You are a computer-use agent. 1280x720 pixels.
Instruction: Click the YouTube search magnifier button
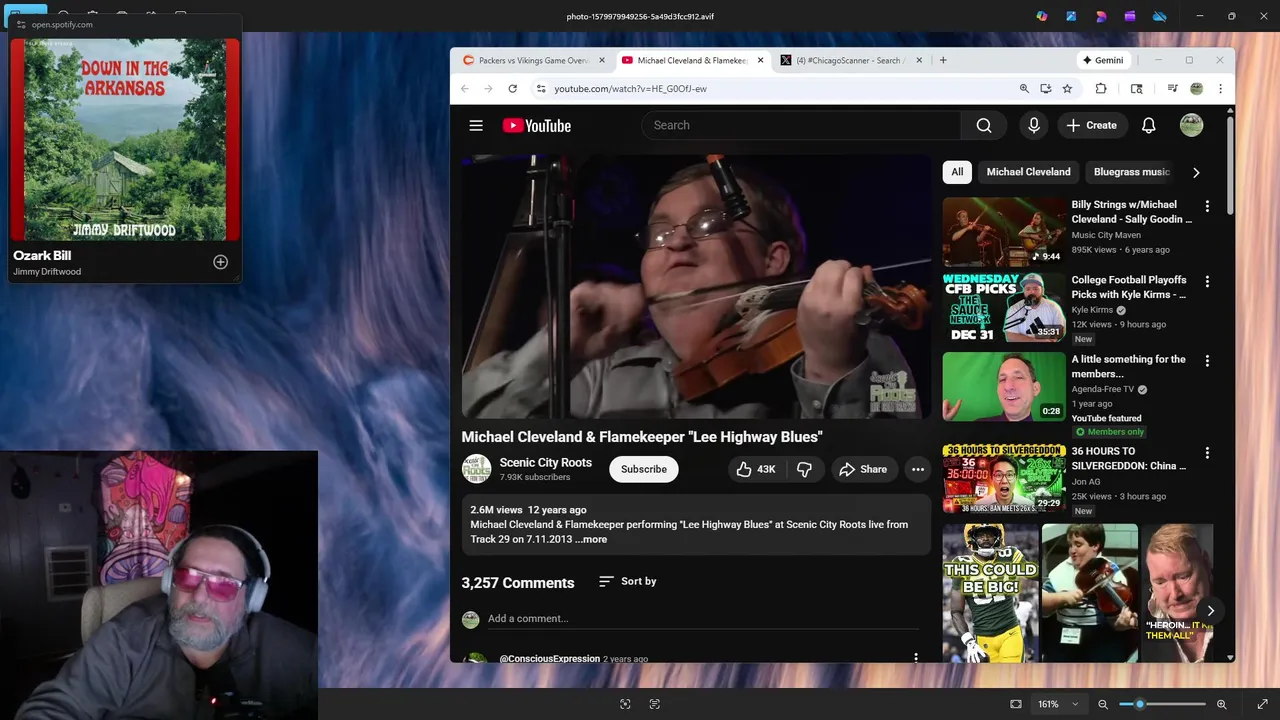point(984,125)
